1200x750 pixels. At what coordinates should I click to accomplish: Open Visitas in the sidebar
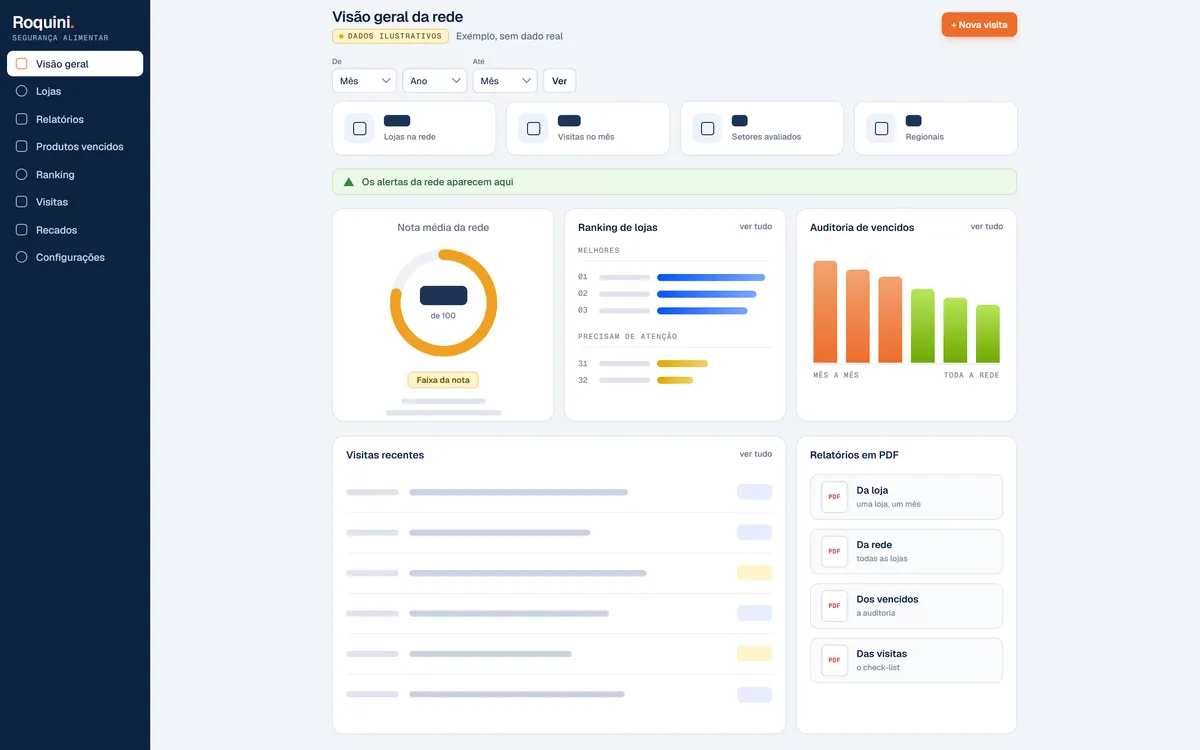[75, 202]
